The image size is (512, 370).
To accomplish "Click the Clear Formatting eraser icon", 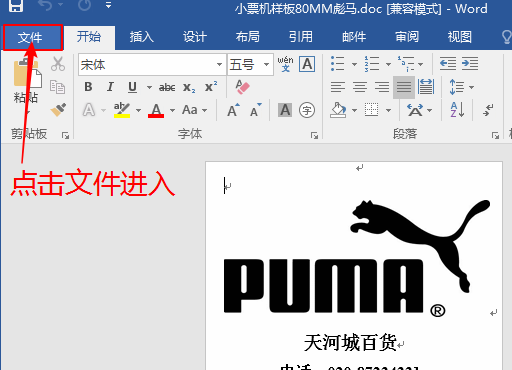I will tap(243, 87).
